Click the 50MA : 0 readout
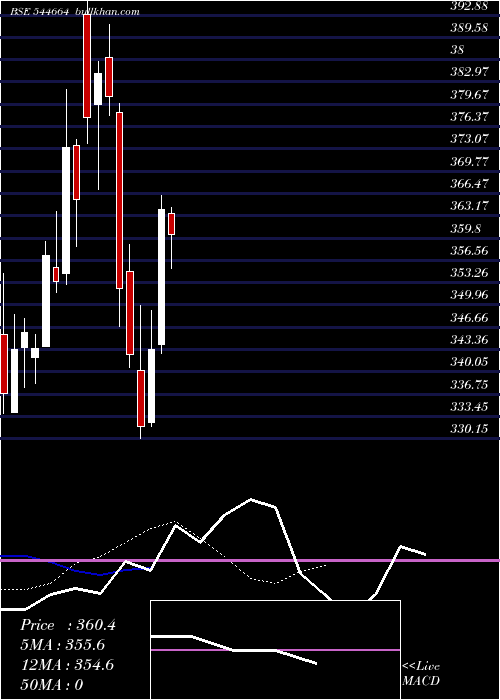This screenshot has width=500, height=700. point(52,684)
